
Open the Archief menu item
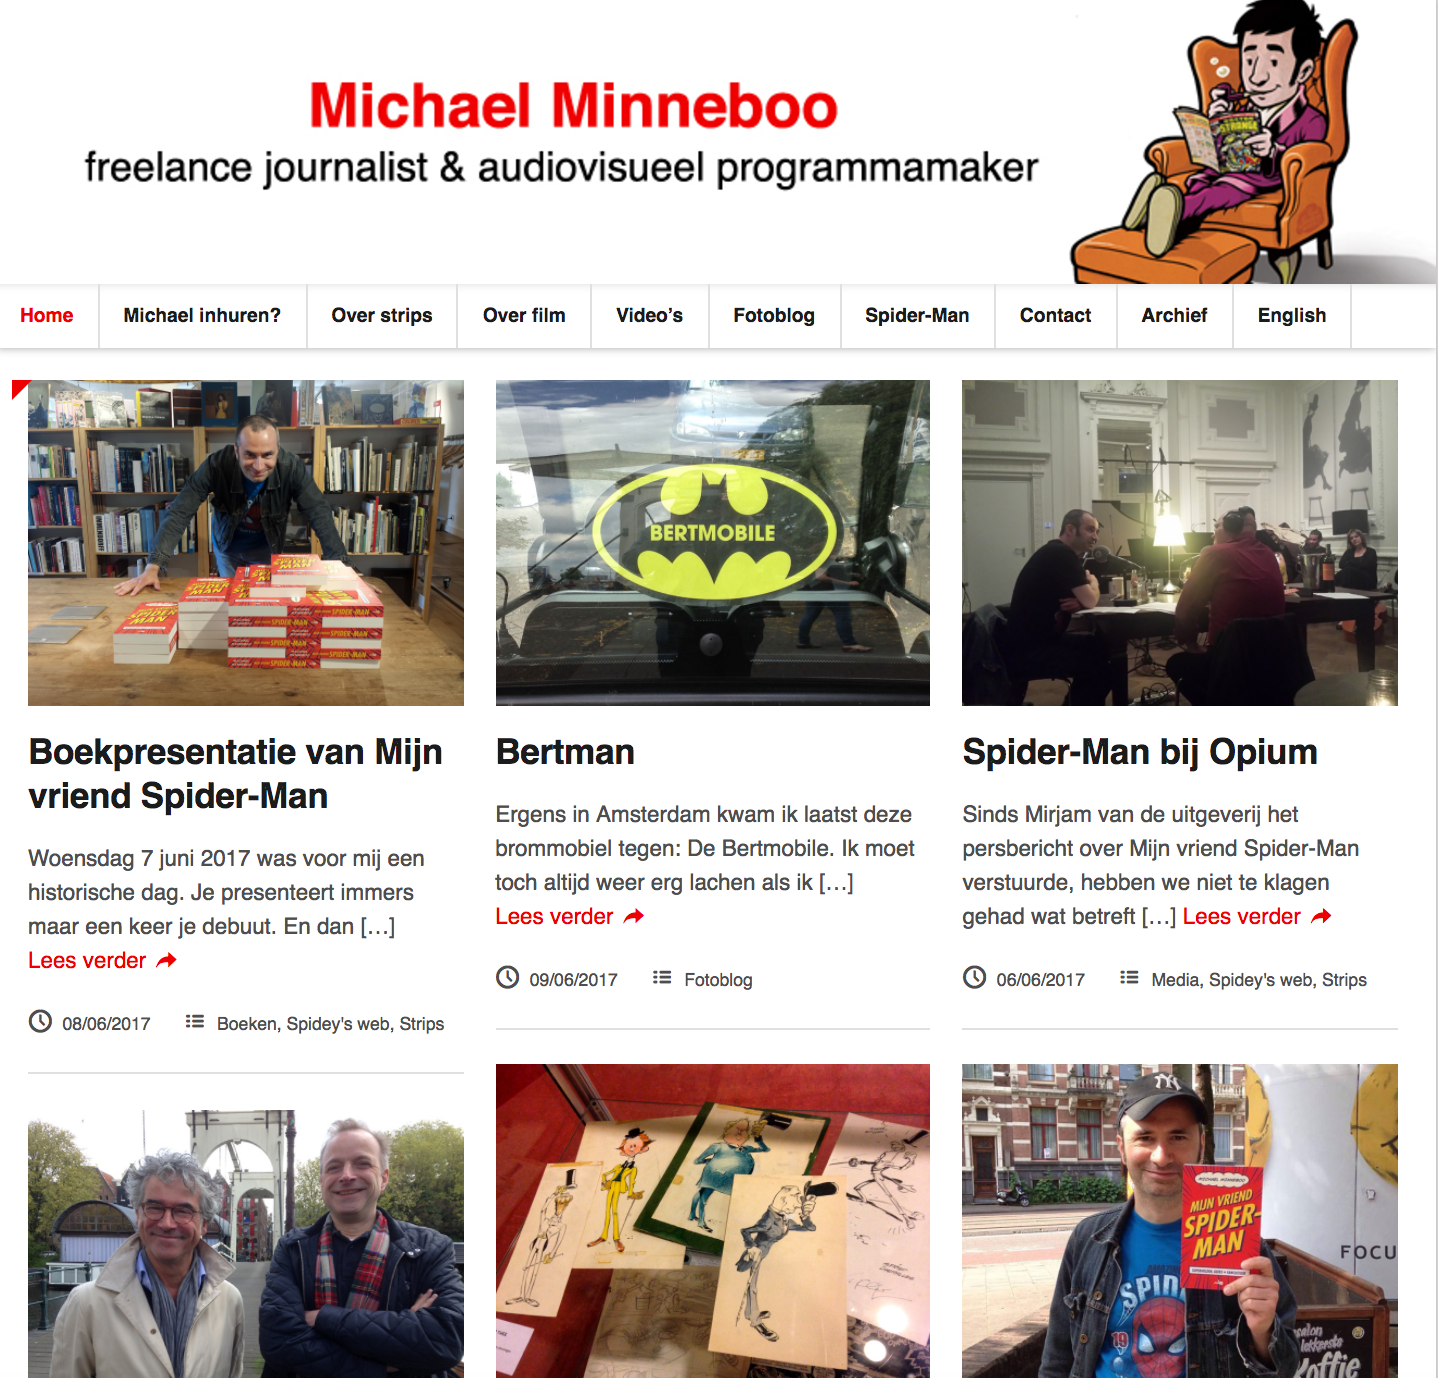[x=1175, y=316]
